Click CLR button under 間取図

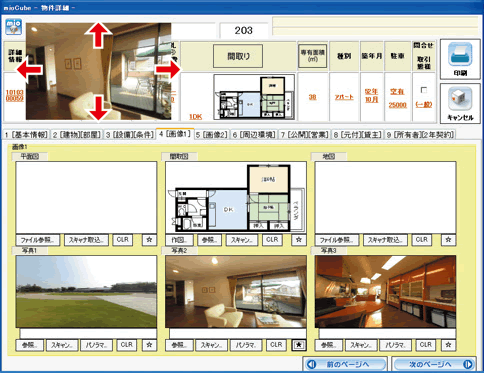(x=272, y=240)
